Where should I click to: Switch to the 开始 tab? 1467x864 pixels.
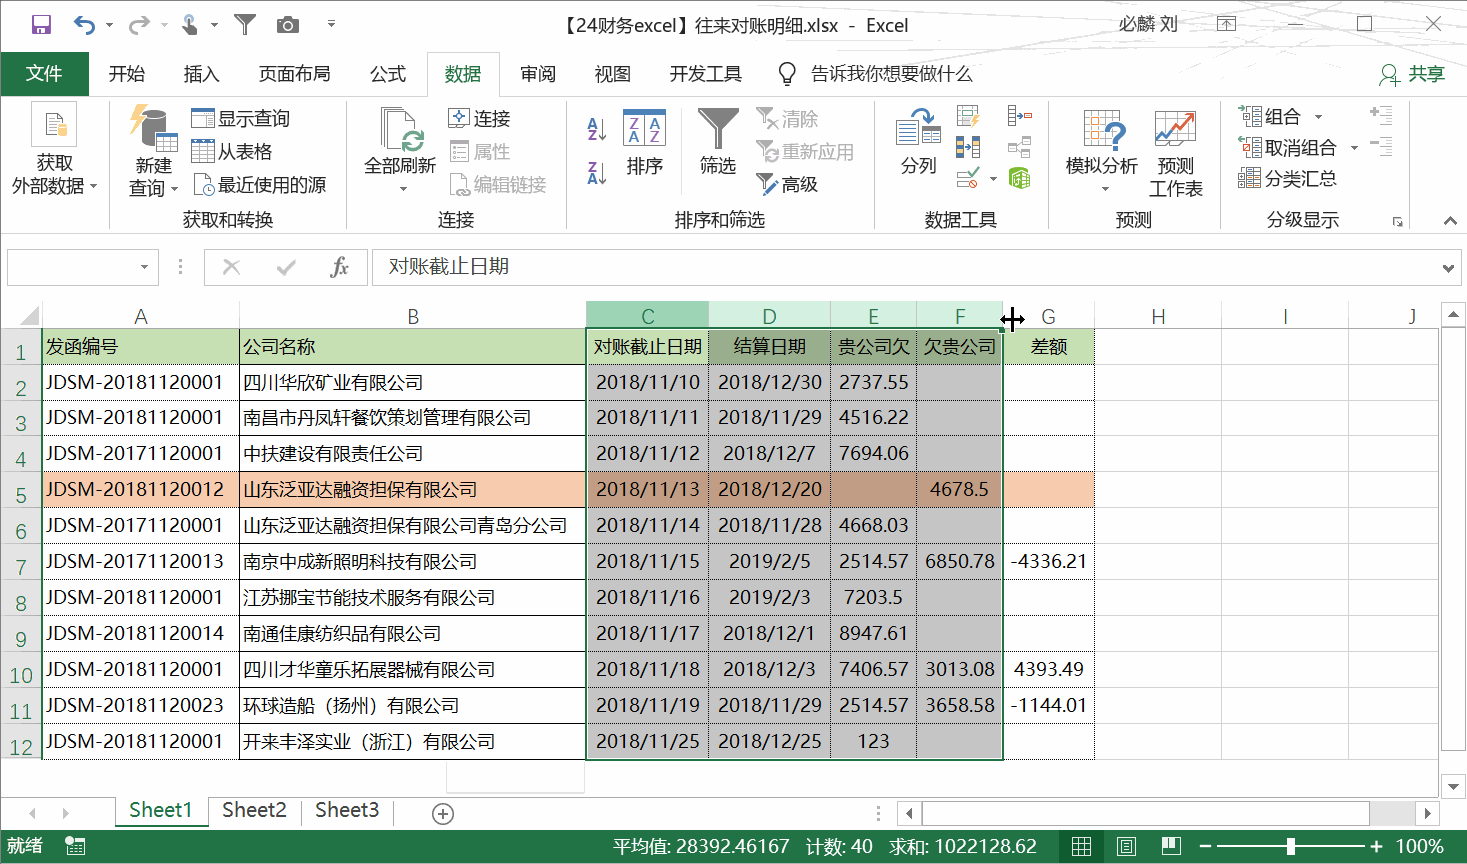pos(127,74)
